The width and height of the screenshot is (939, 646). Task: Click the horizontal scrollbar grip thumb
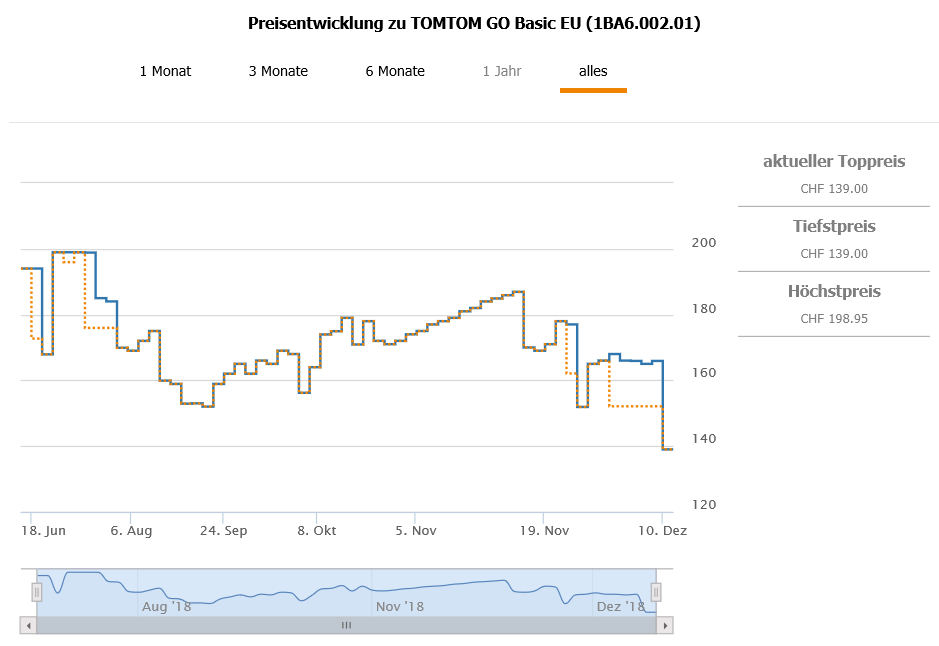pyautogui.click(x=346, y=625)
